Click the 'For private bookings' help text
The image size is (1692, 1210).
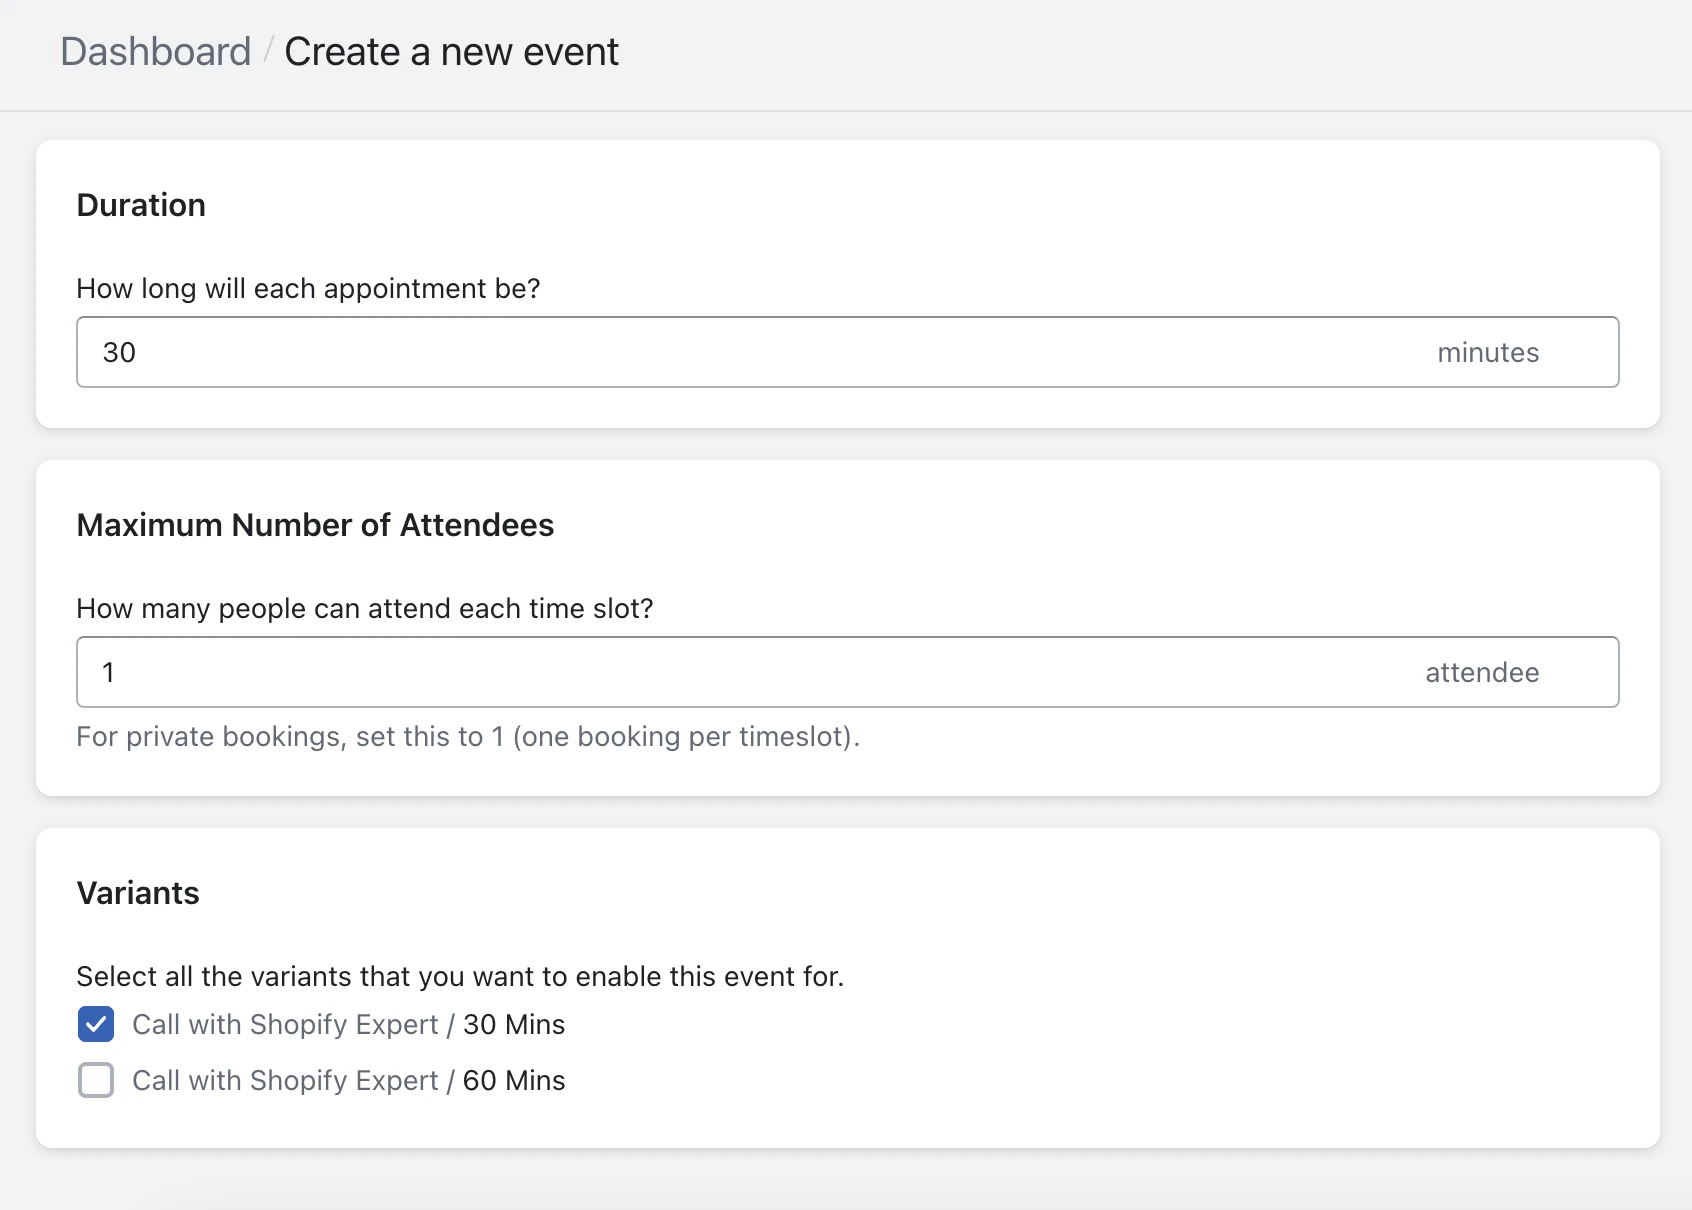point(468,737)
